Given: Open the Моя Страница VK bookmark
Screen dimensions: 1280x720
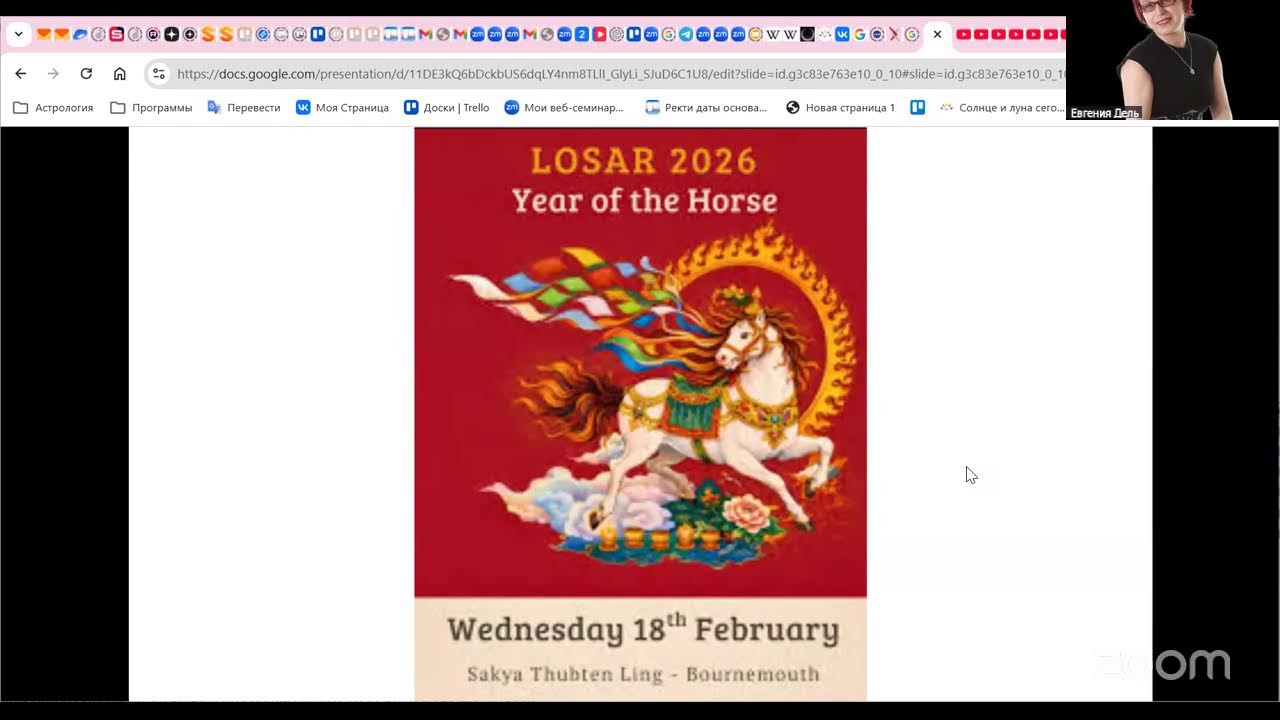Looking at the screenshot, I should (x=342, y=107).
